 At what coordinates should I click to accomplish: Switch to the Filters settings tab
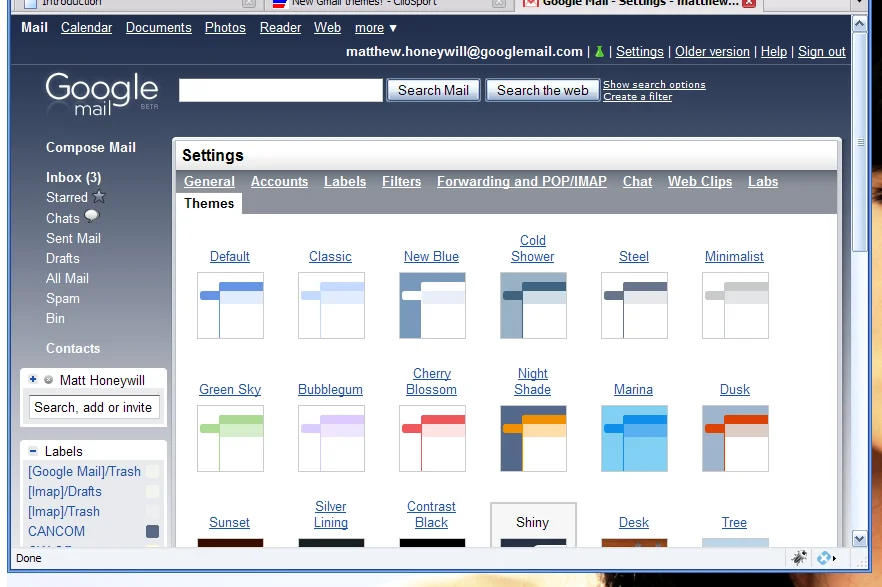click(x=402, y=182)
